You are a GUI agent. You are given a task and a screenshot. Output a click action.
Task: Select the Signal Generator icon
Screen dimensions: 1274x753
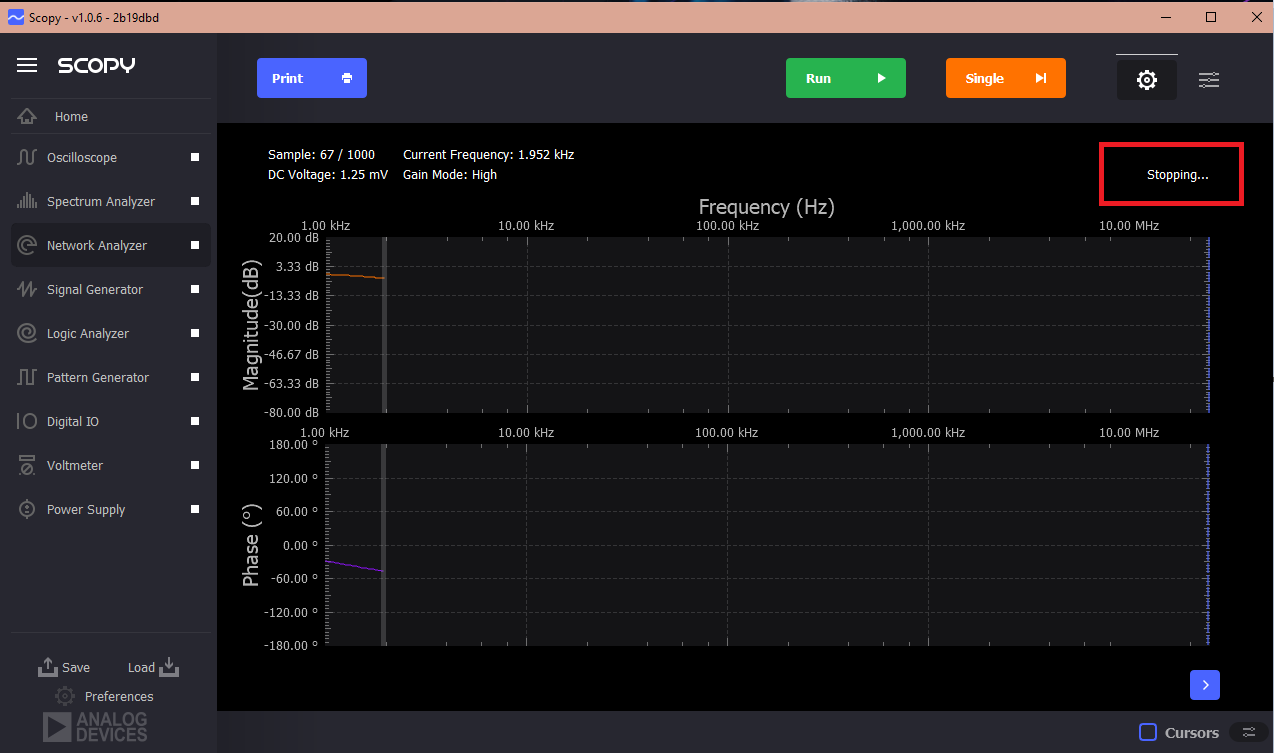[27, 289]
